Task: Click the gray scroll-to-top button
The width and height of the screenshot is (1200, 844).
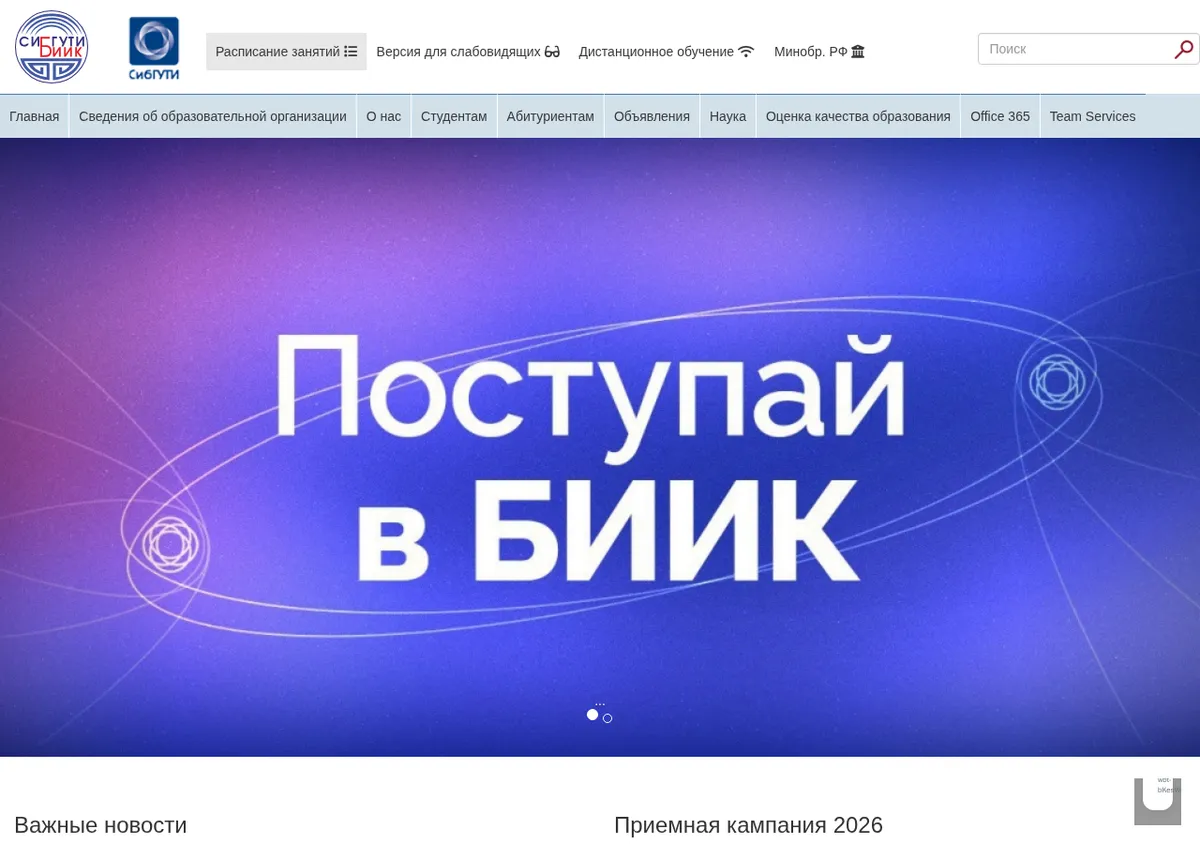Action: [1157, 801]
